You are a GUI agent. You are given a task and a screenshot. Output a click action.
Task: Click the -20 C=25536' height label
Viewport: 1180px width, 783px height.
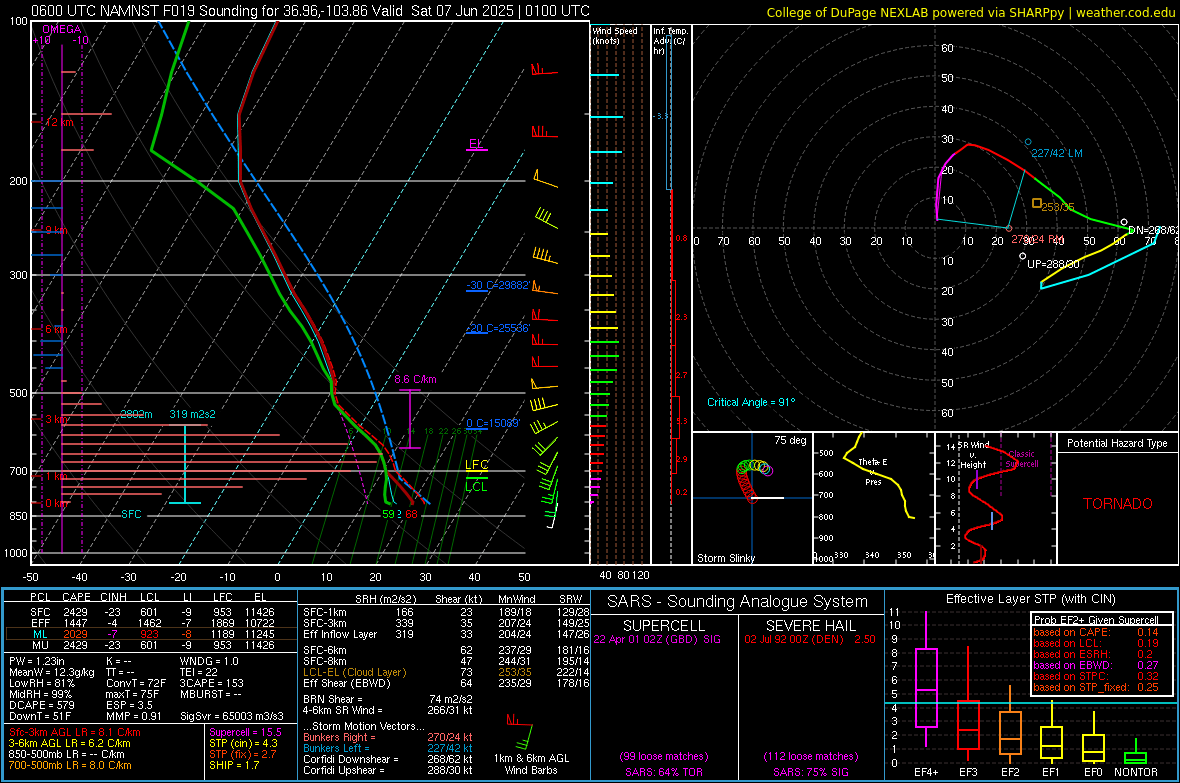(x=498, y=328)
